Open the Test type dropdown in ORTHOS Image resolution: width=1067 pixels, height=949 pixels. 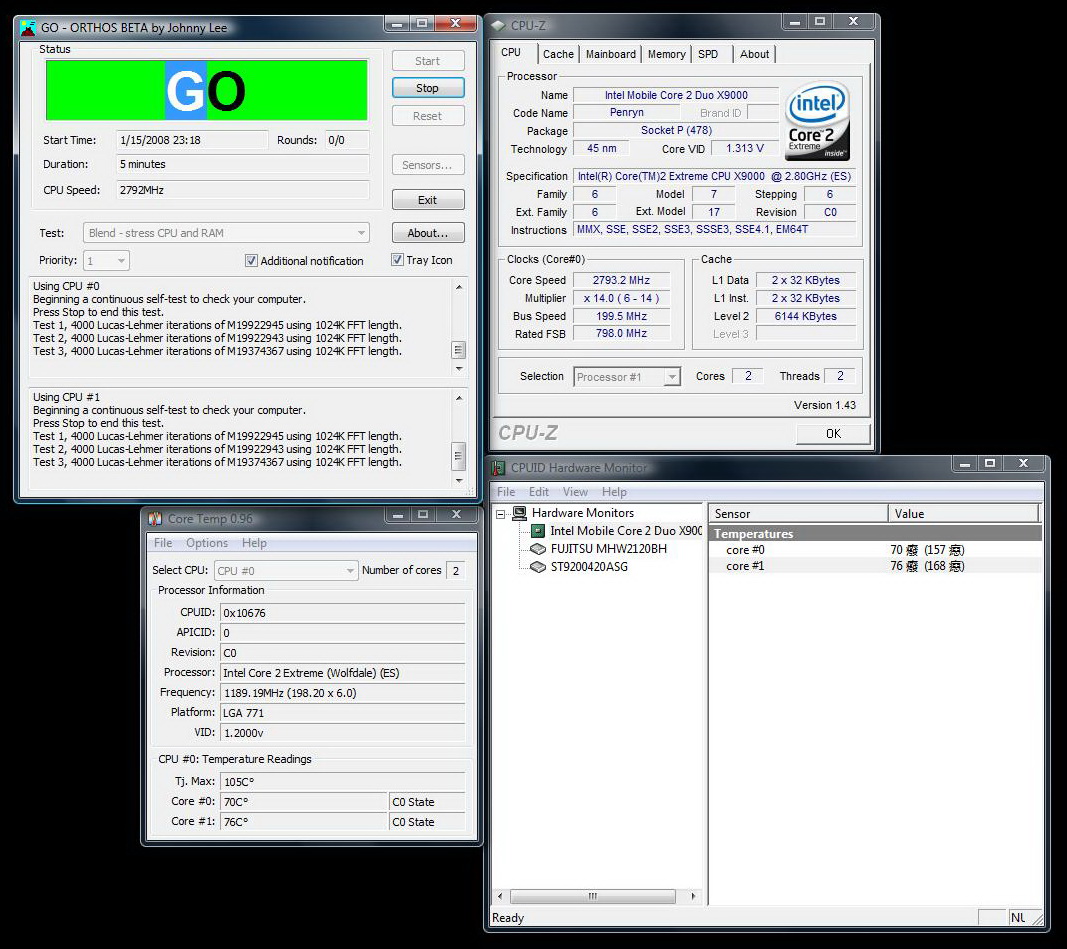coord(227,233)
